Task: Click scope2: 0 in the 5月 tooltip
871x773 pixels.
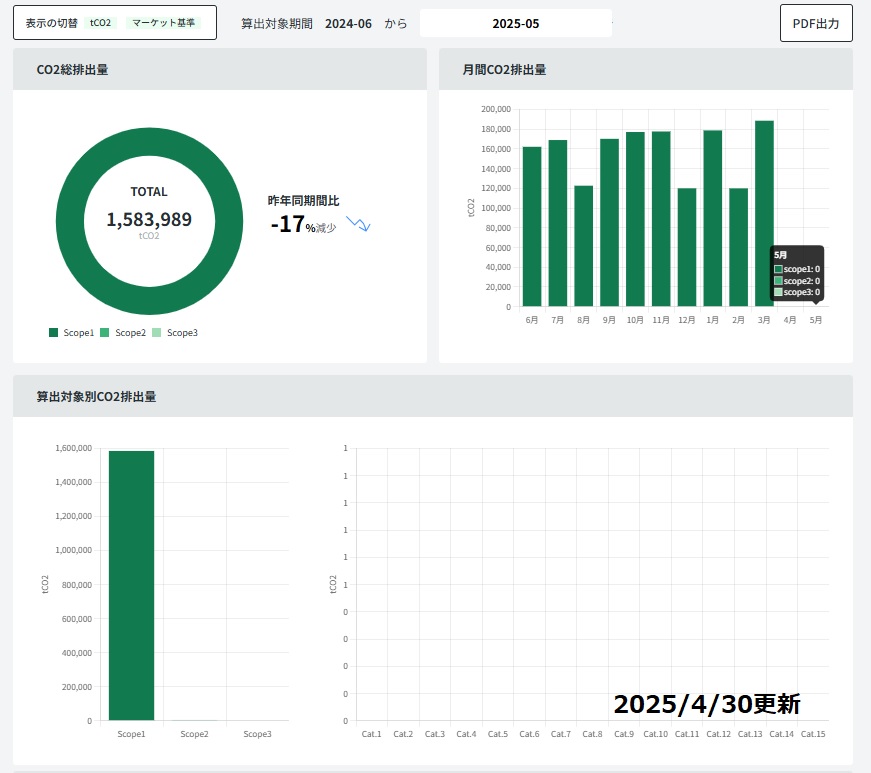Action: [797, 281]
